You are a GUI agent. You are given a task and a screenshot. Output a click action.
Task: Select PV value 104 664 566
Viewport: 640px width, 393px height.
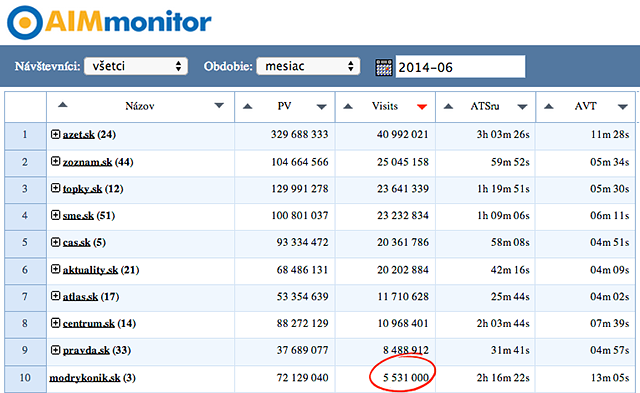tap(300, 162)
